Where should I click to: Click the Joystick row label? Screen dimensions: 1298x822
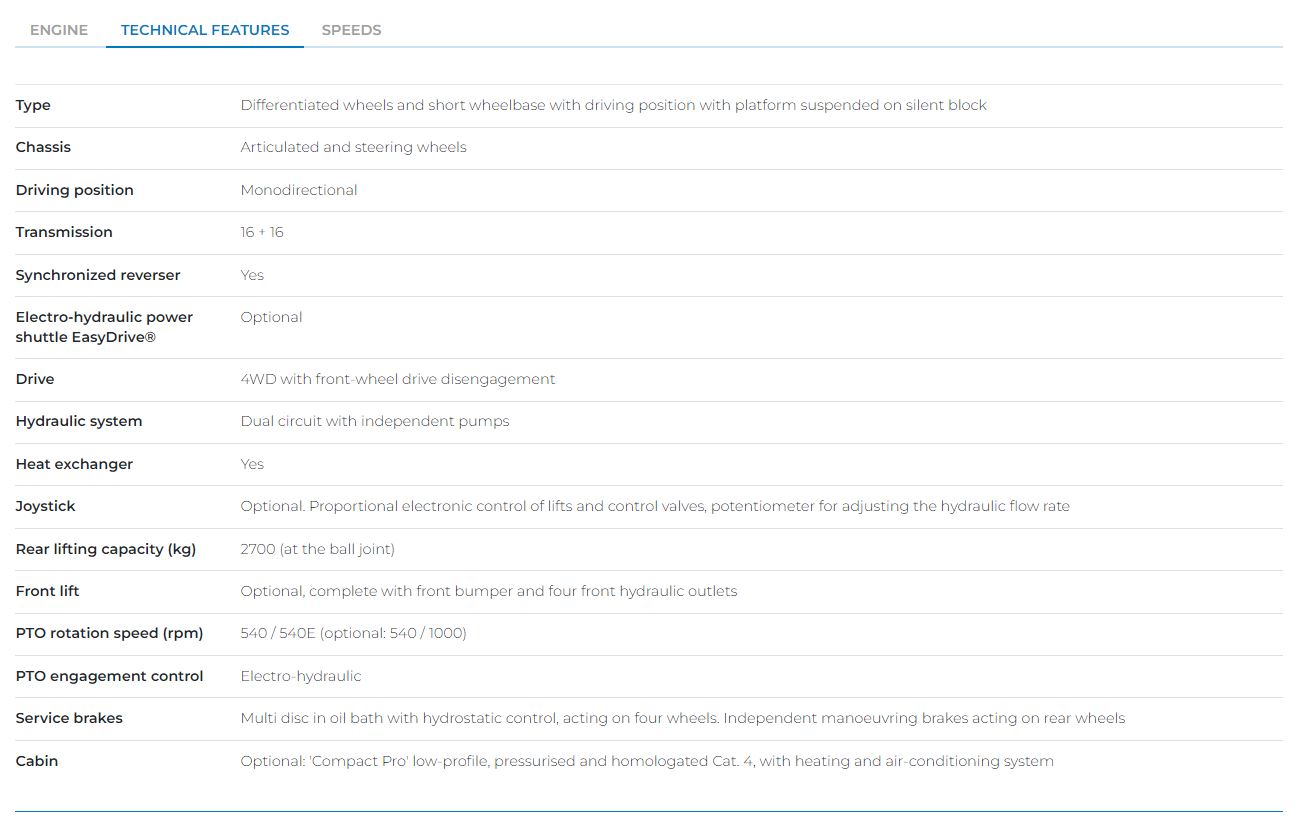(x=45, y=506)
